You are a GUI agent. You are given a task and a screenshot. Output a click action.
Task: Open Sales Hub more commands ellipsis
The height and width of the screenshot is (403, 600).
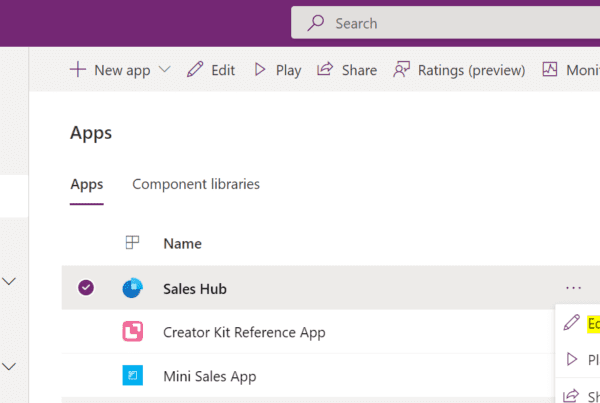[574, 288]
